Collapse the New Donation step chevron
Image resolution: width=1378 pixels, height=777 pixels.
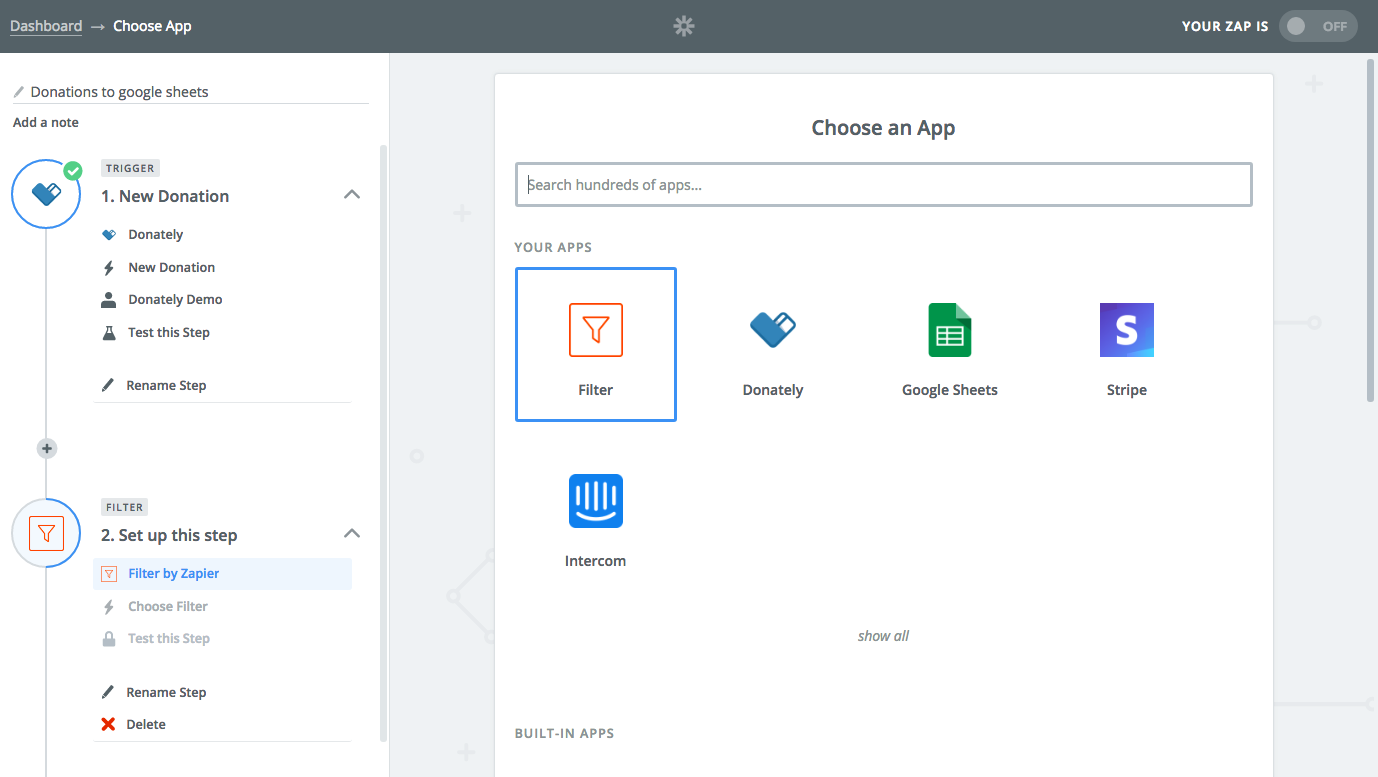352,195
